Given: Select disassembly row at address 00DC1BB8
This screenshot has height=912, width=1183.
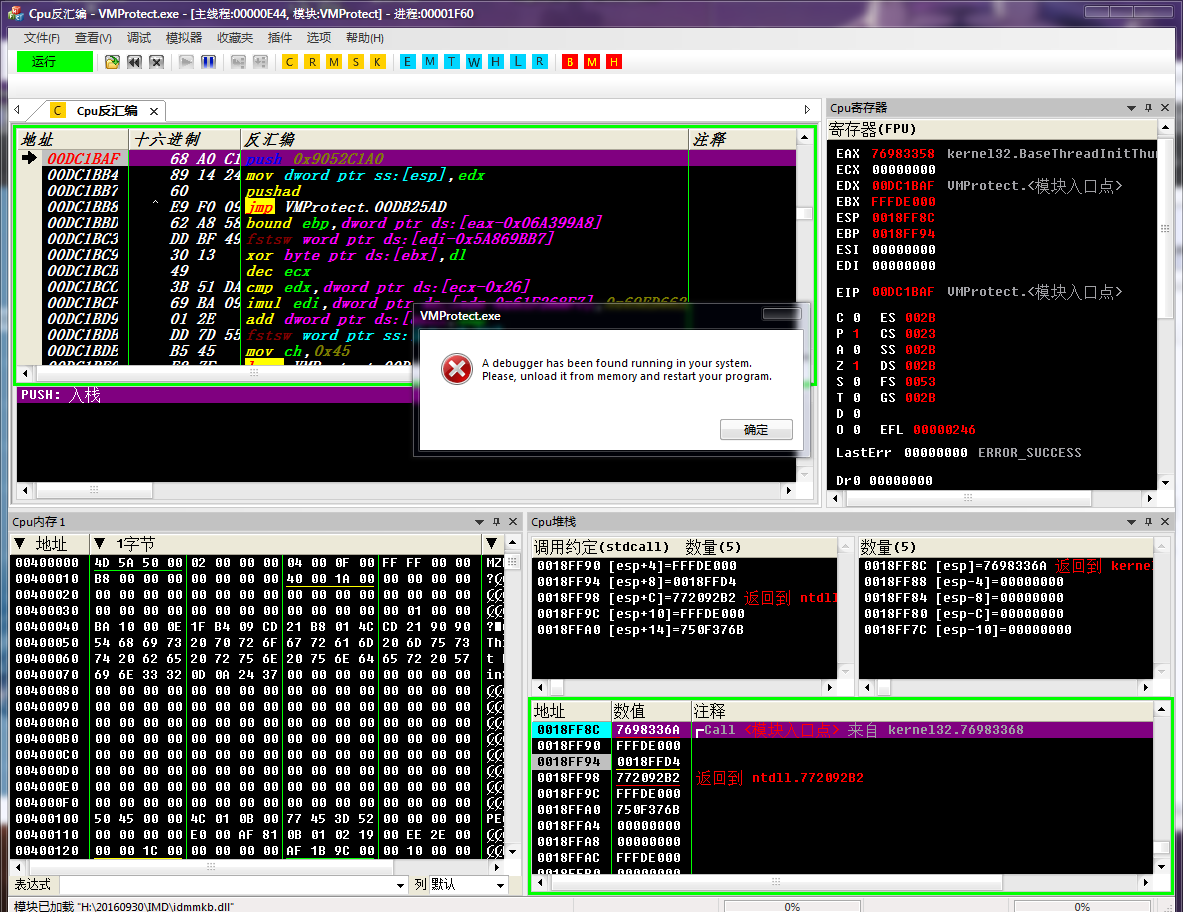Looking at the screenshot, I should (x=407, y=207).
